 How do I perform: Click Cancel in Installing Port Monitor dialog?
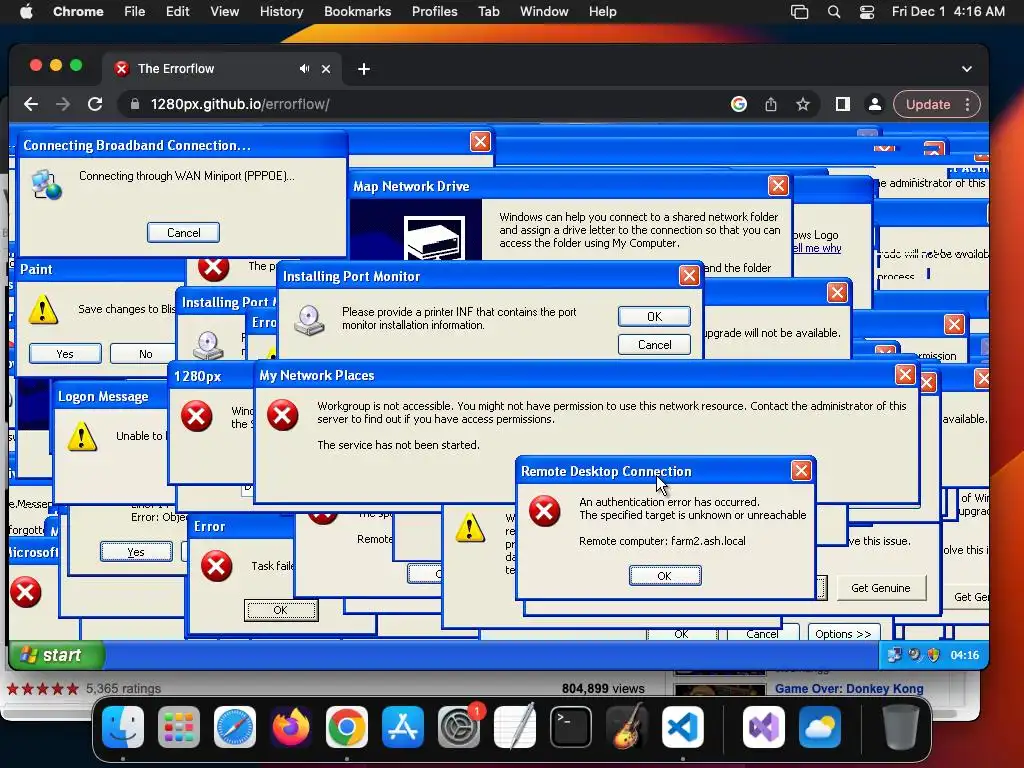[654, 345]
